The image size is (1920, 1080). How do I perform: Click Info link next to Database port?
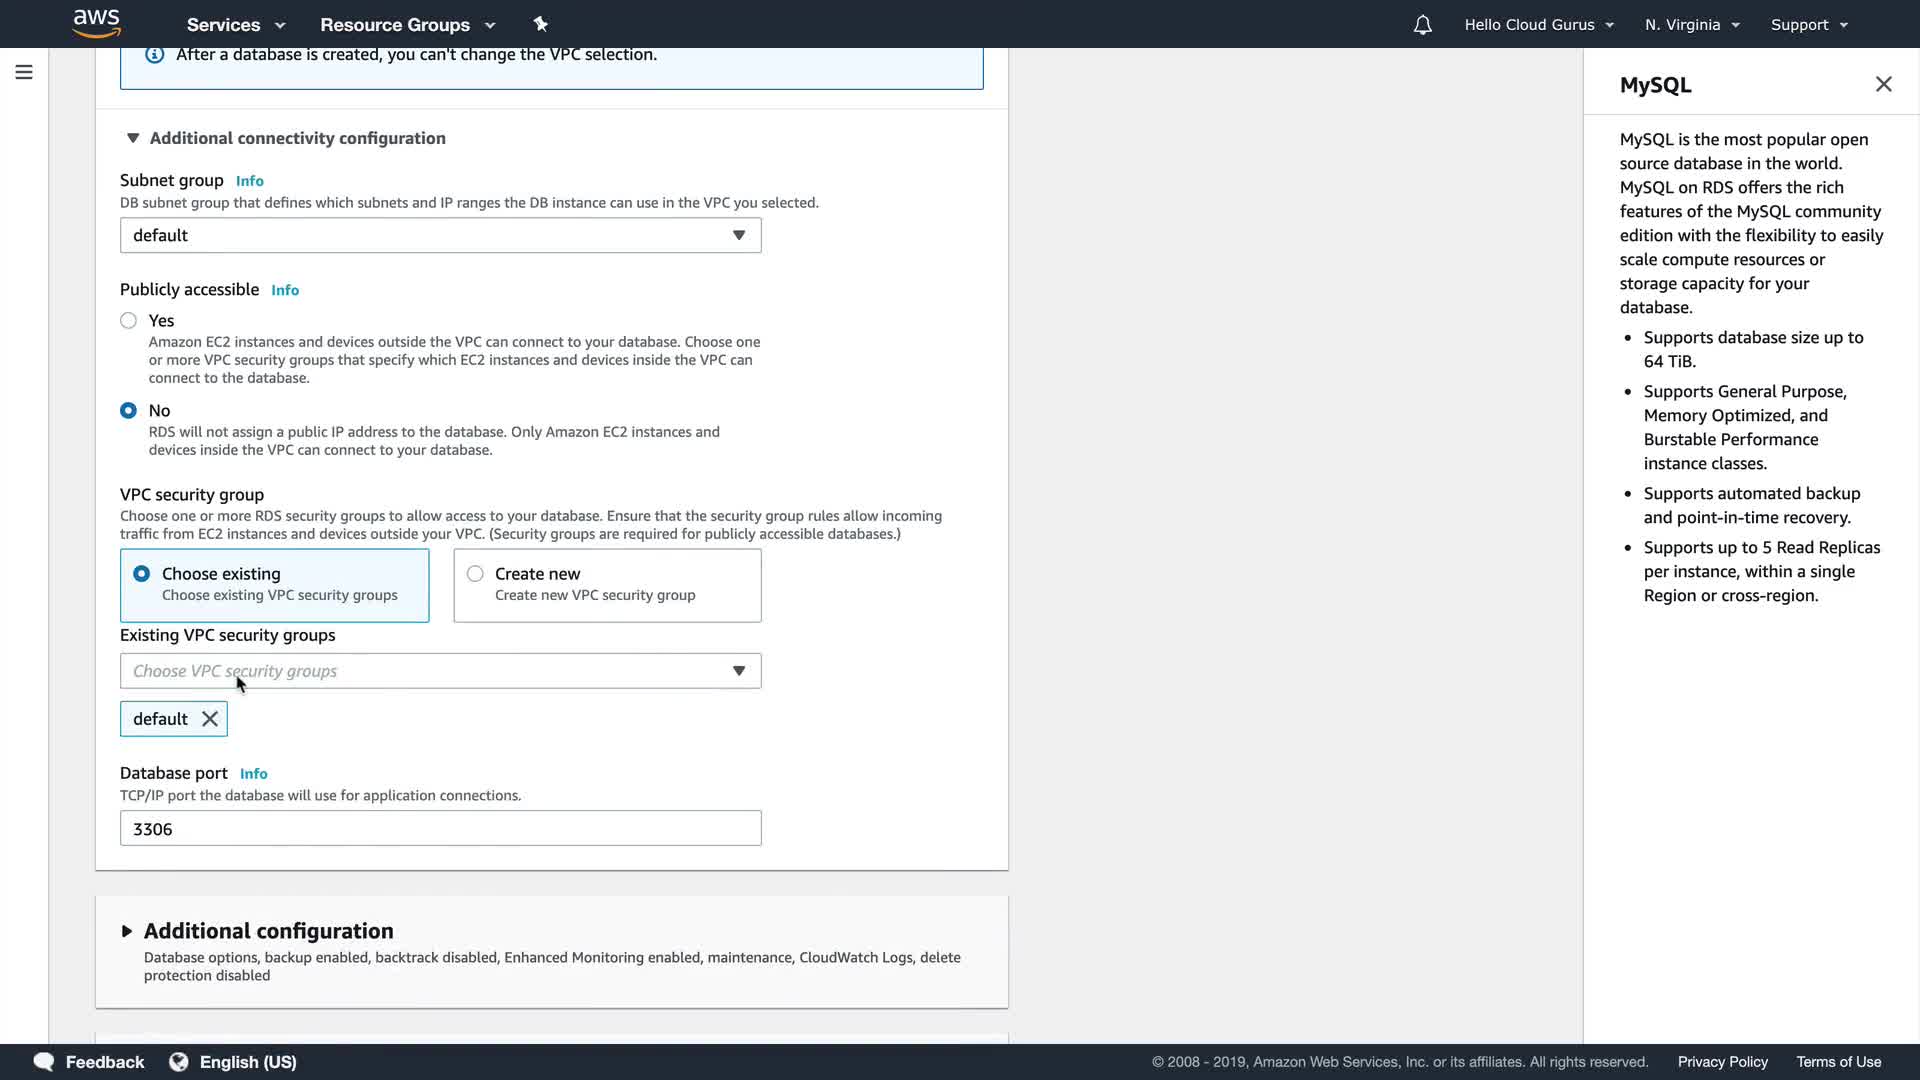pyautogui.click(x=254, y=774)
